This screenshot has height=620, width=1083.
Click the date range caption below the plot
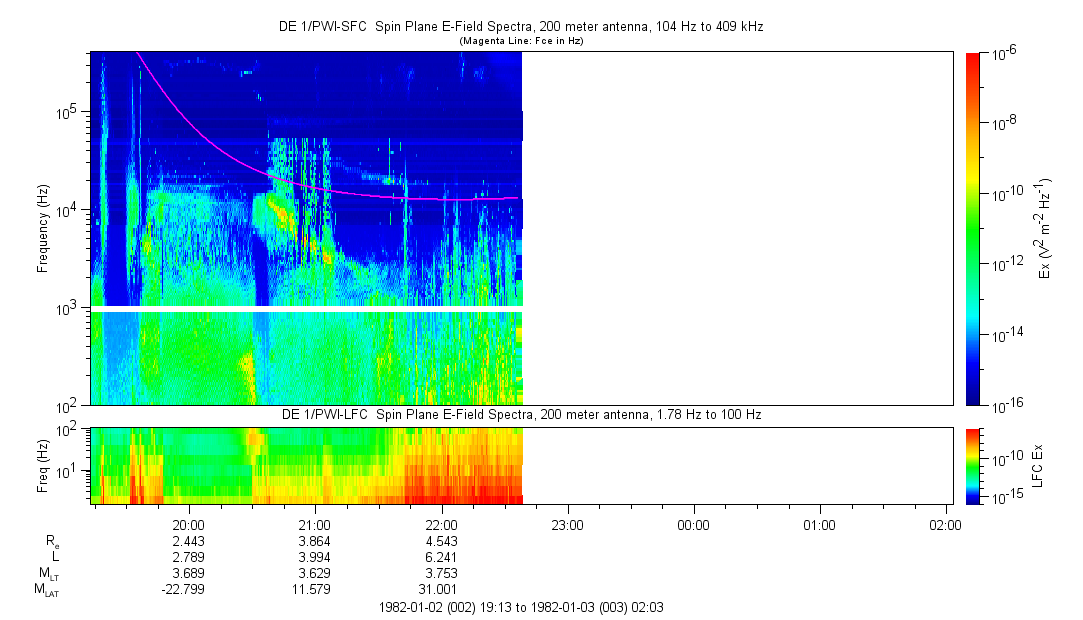point(521,607)
